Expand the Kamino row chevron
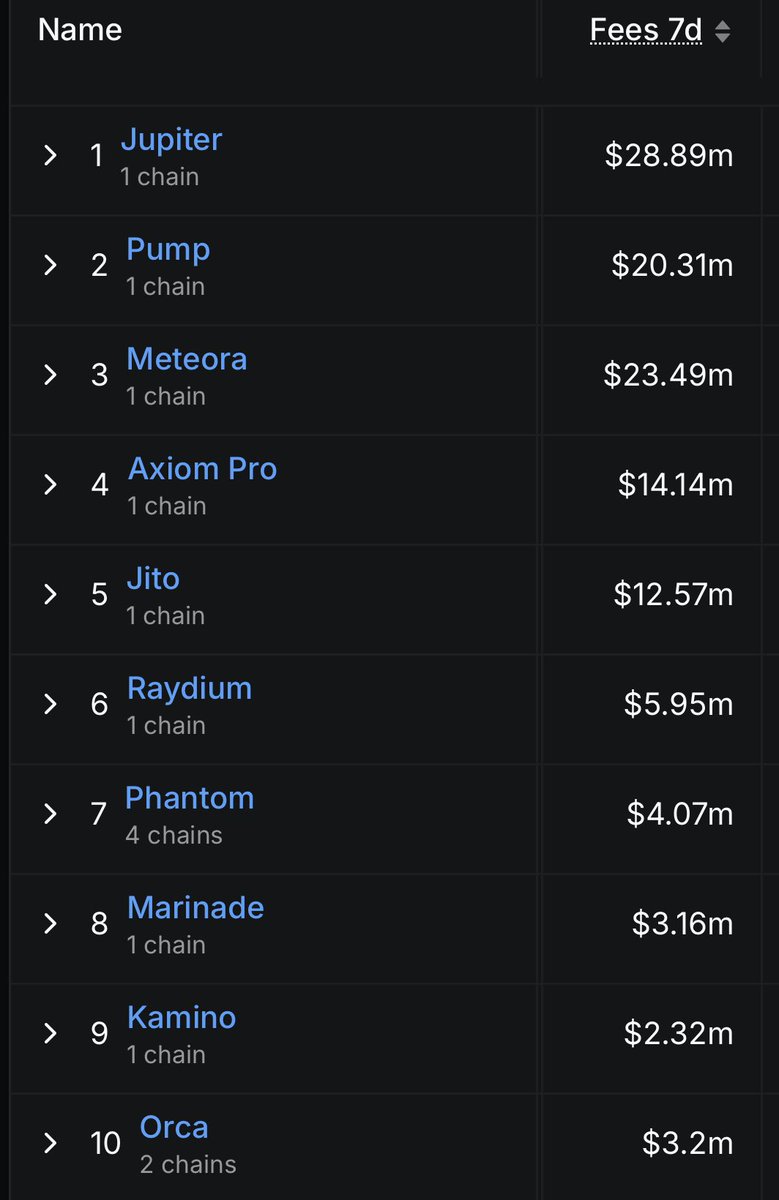This screenshot has height=1200, width=779. tap(50, 1033)
